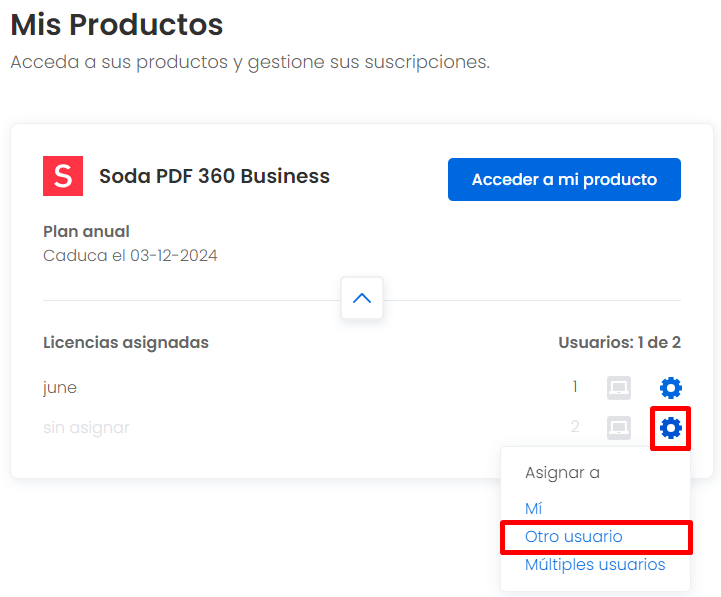Click the sin asignar license entry

coord(86,428)
